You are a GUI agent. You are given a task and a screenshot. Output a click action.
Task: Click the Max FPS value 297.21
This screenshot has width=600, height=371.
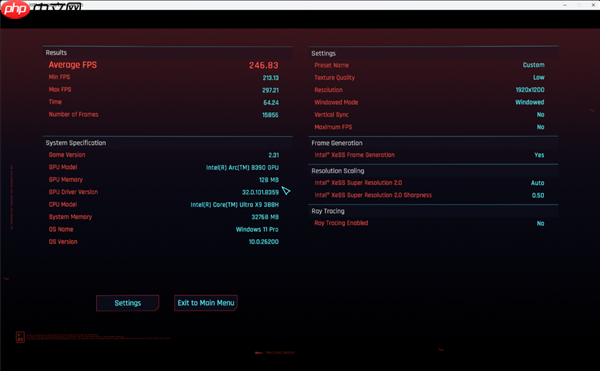pos(271,90)
